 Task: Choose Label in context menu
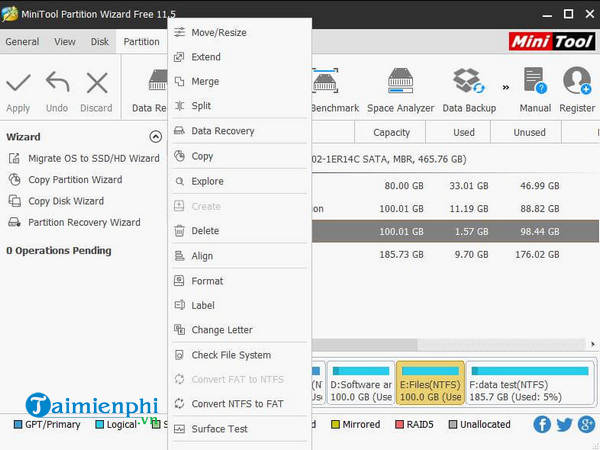[240, 305]
